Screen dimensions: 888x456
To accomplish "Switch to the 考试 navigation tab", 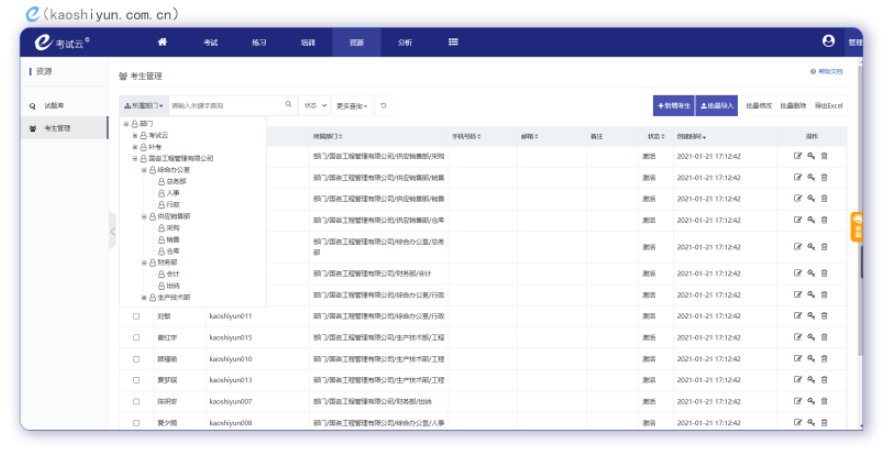I will coord(210,42).
